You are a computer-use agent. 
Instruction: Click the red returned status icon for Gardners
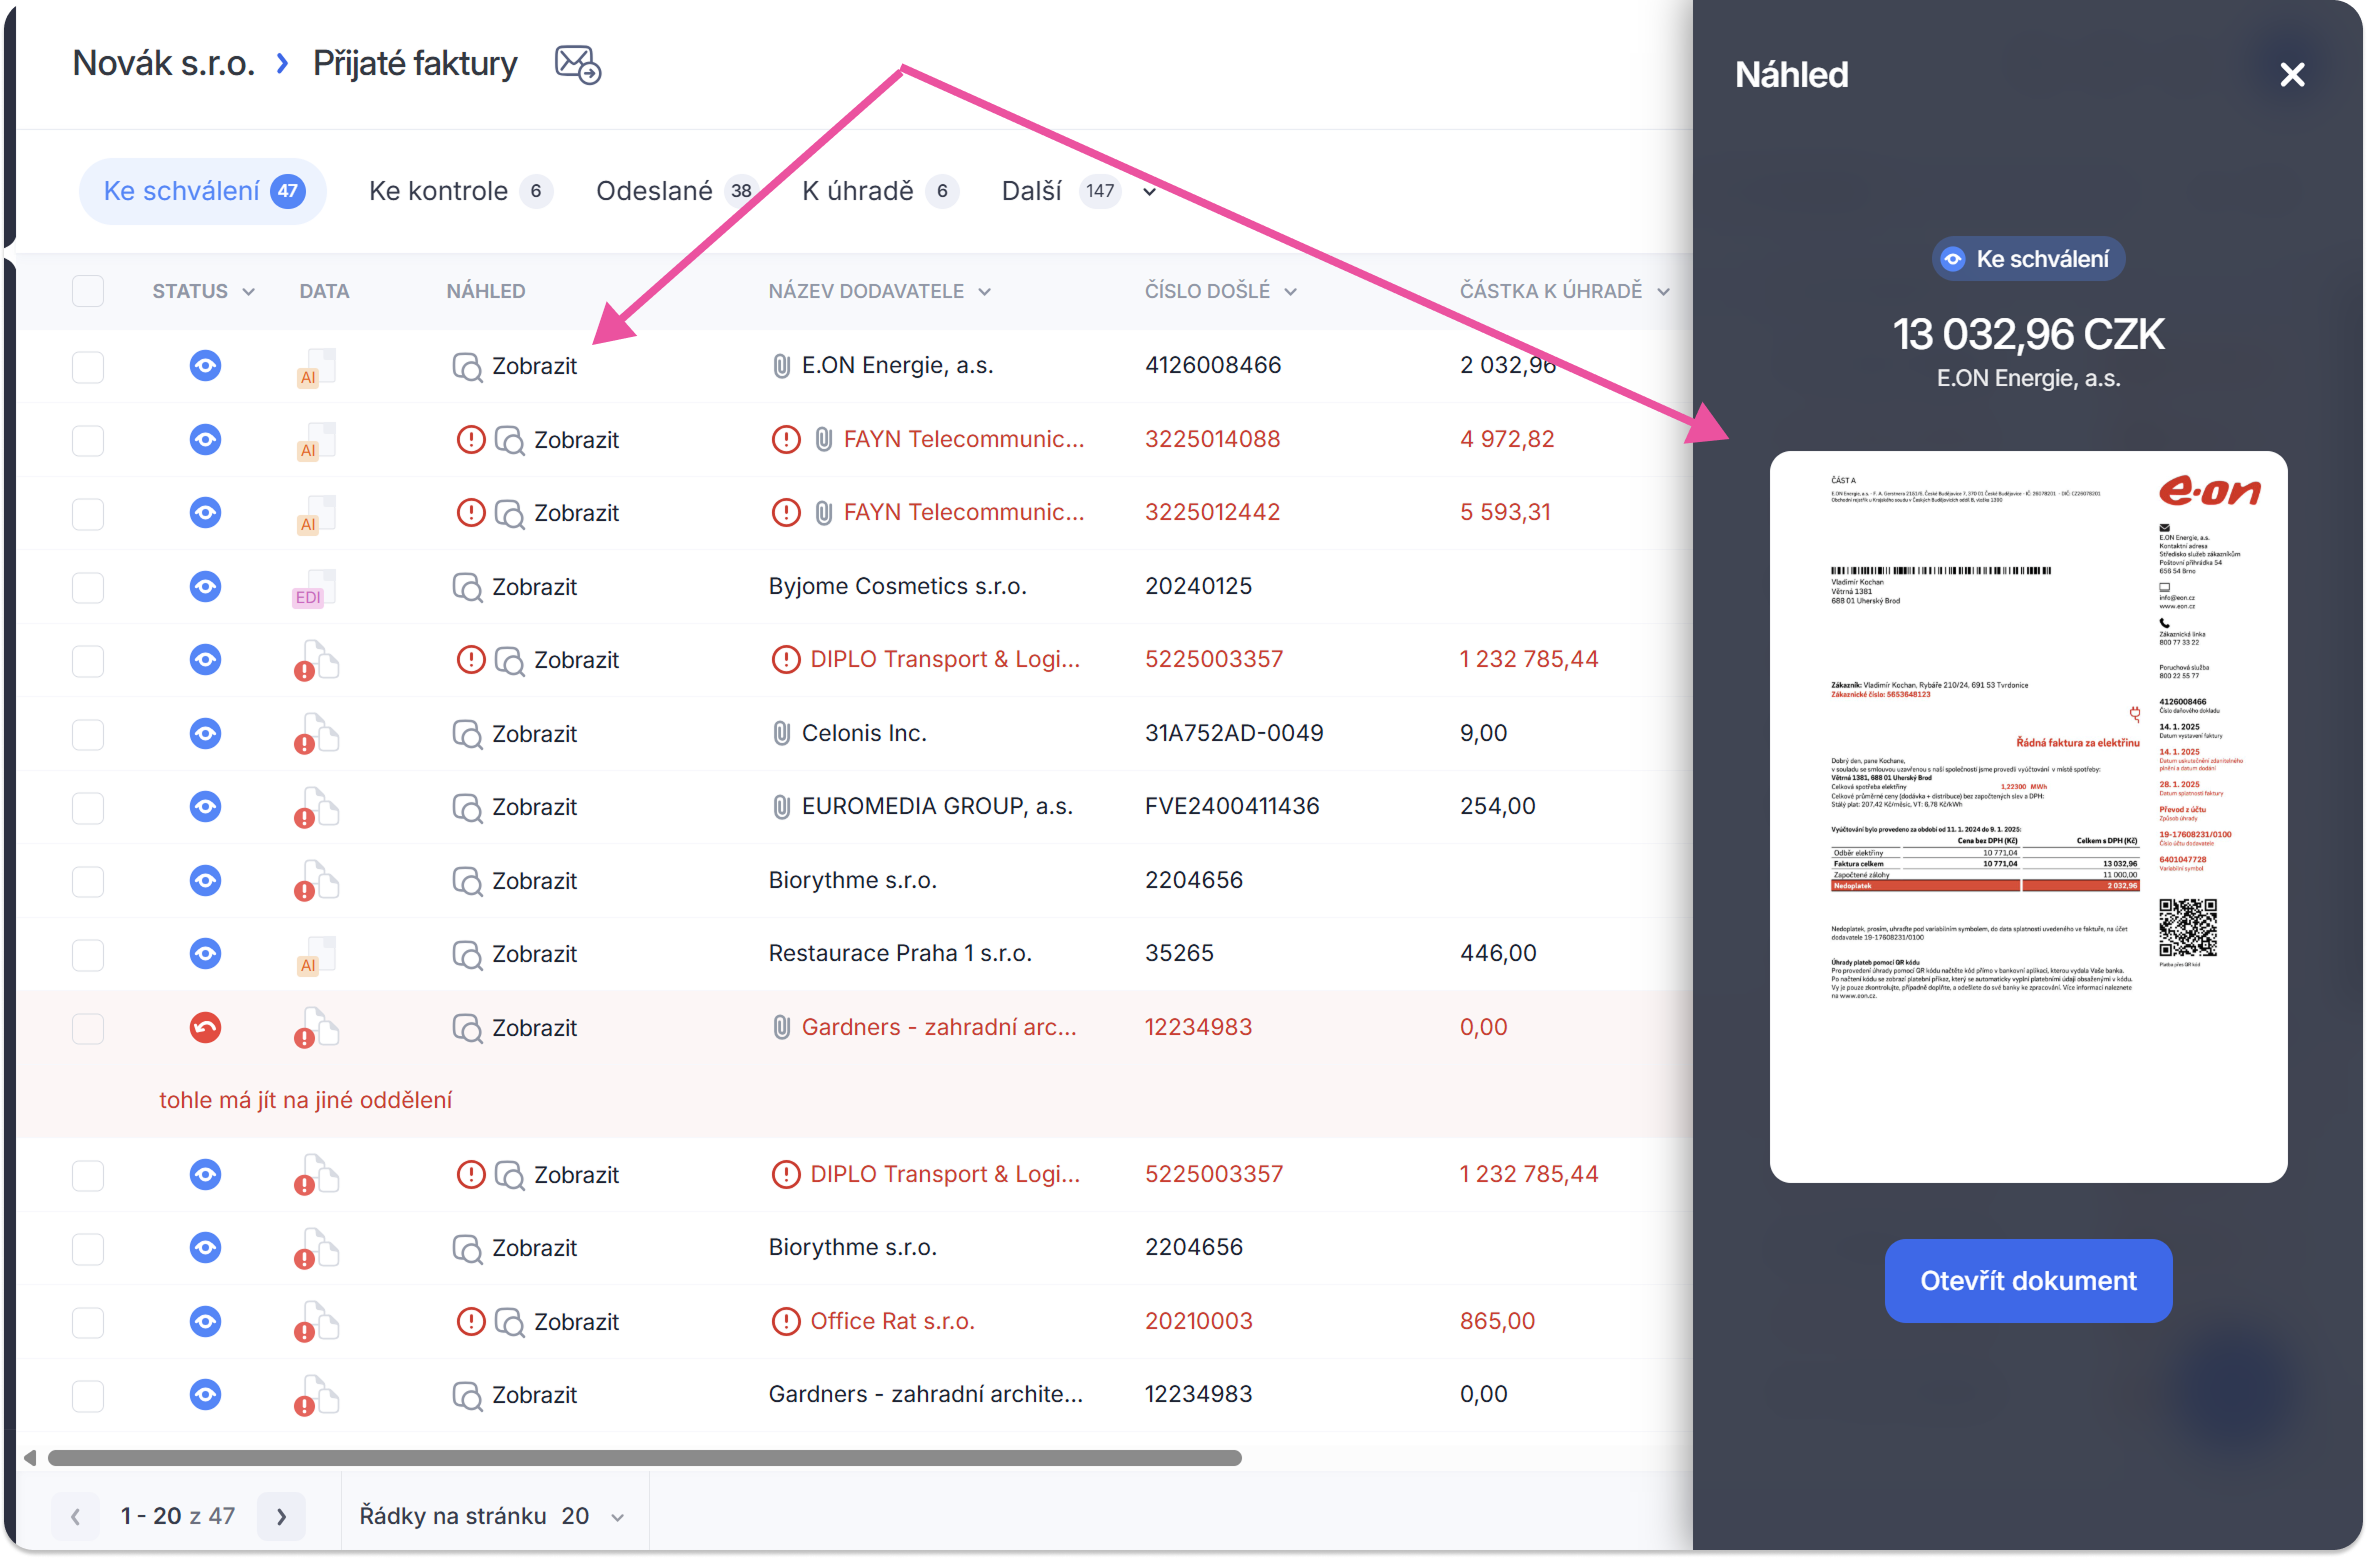[x=205, y=1028]
